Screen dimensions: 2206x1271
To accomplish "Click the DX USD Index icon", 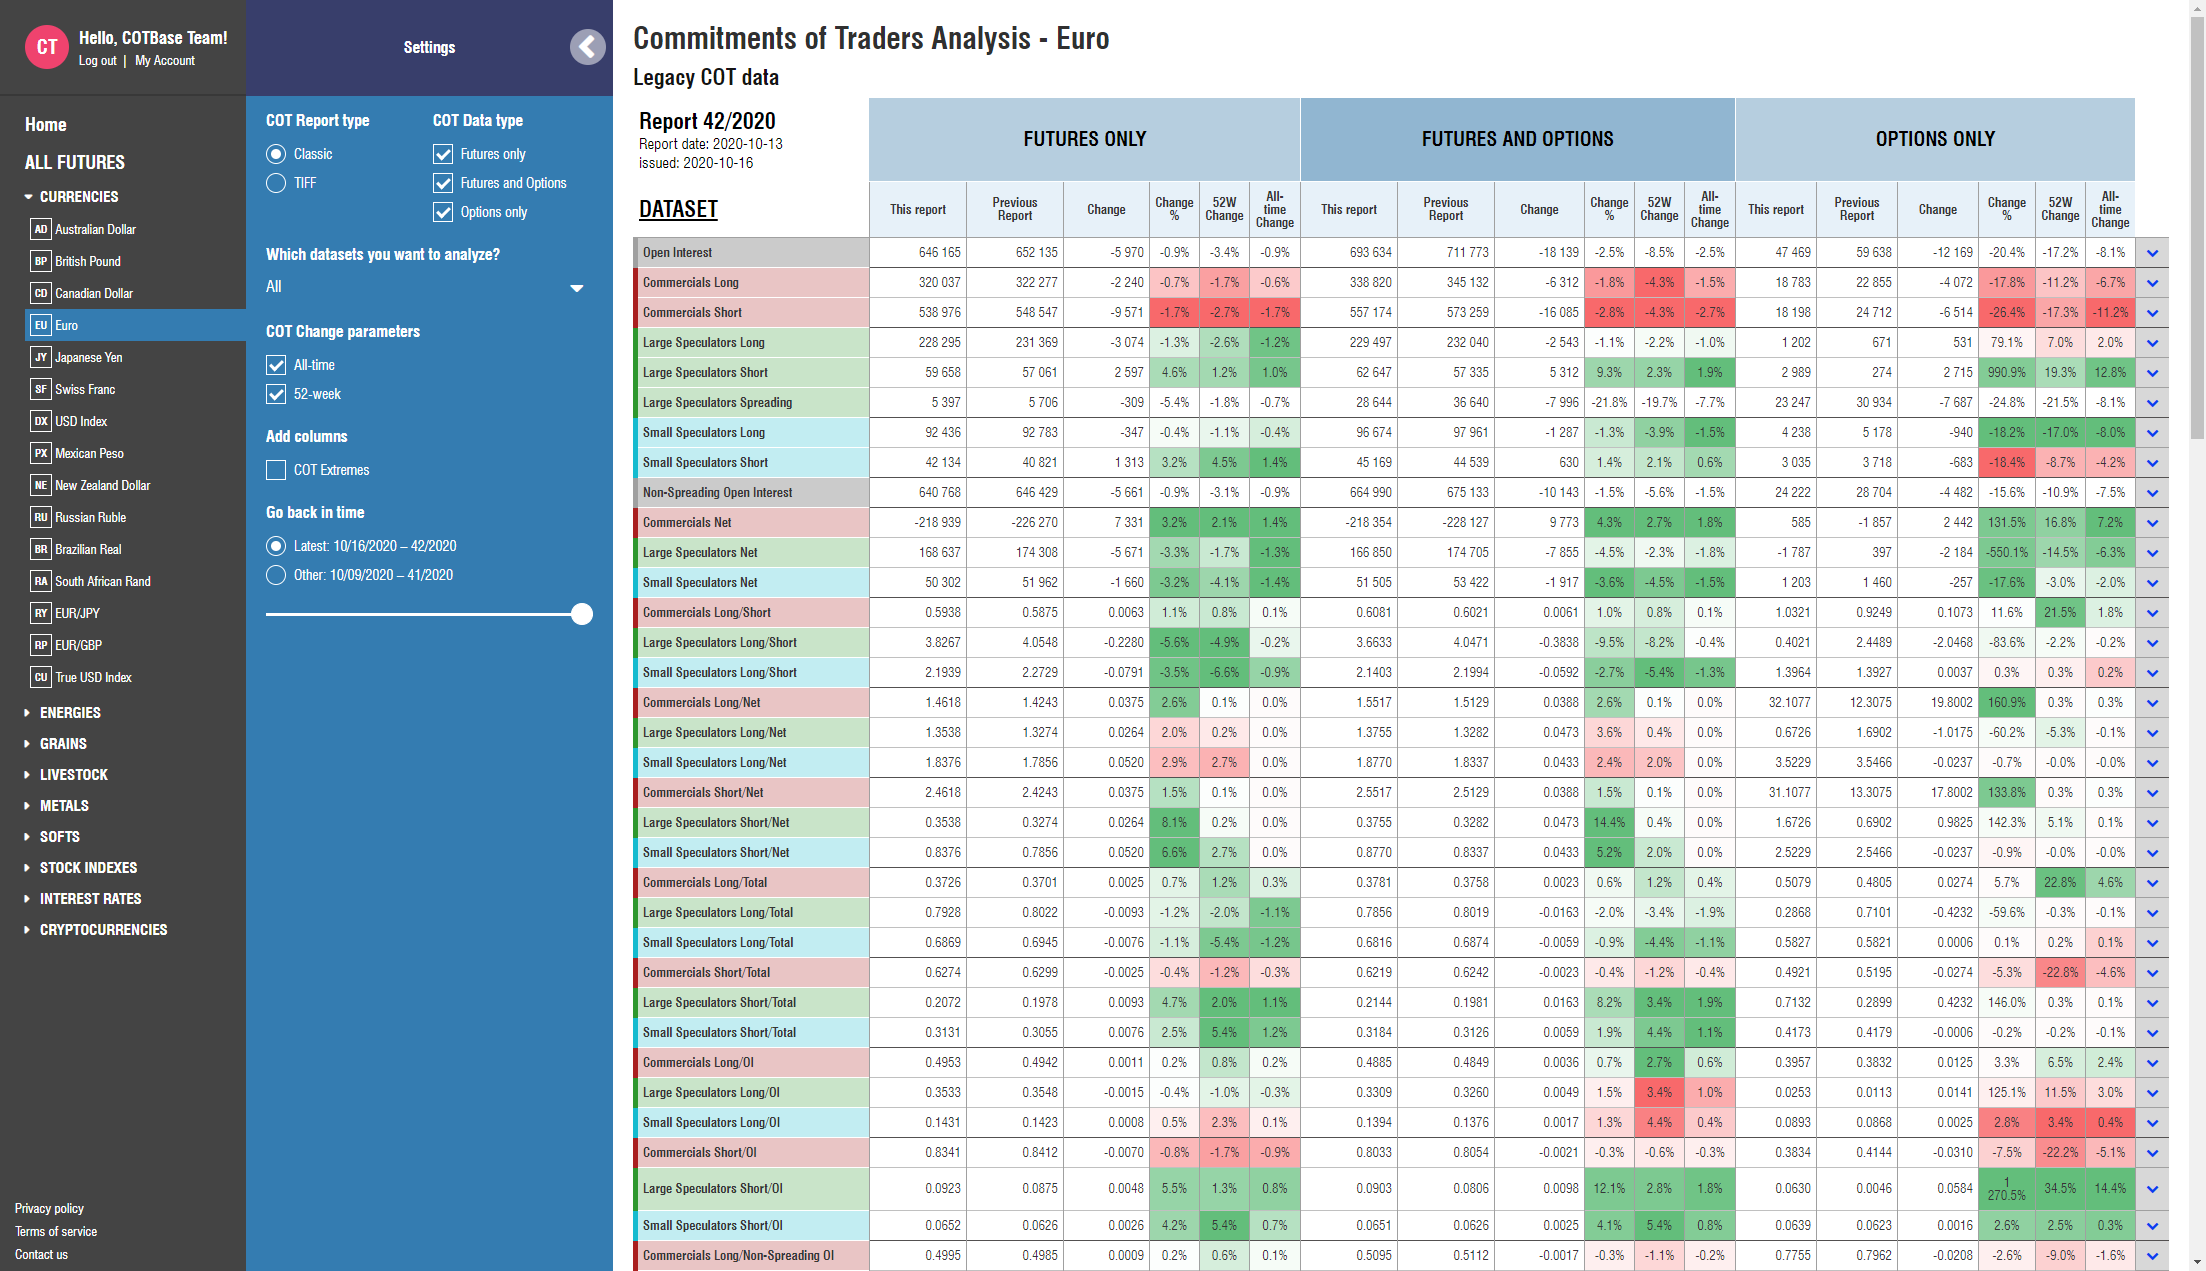I will pyautogui.click(x=40, y=421).
